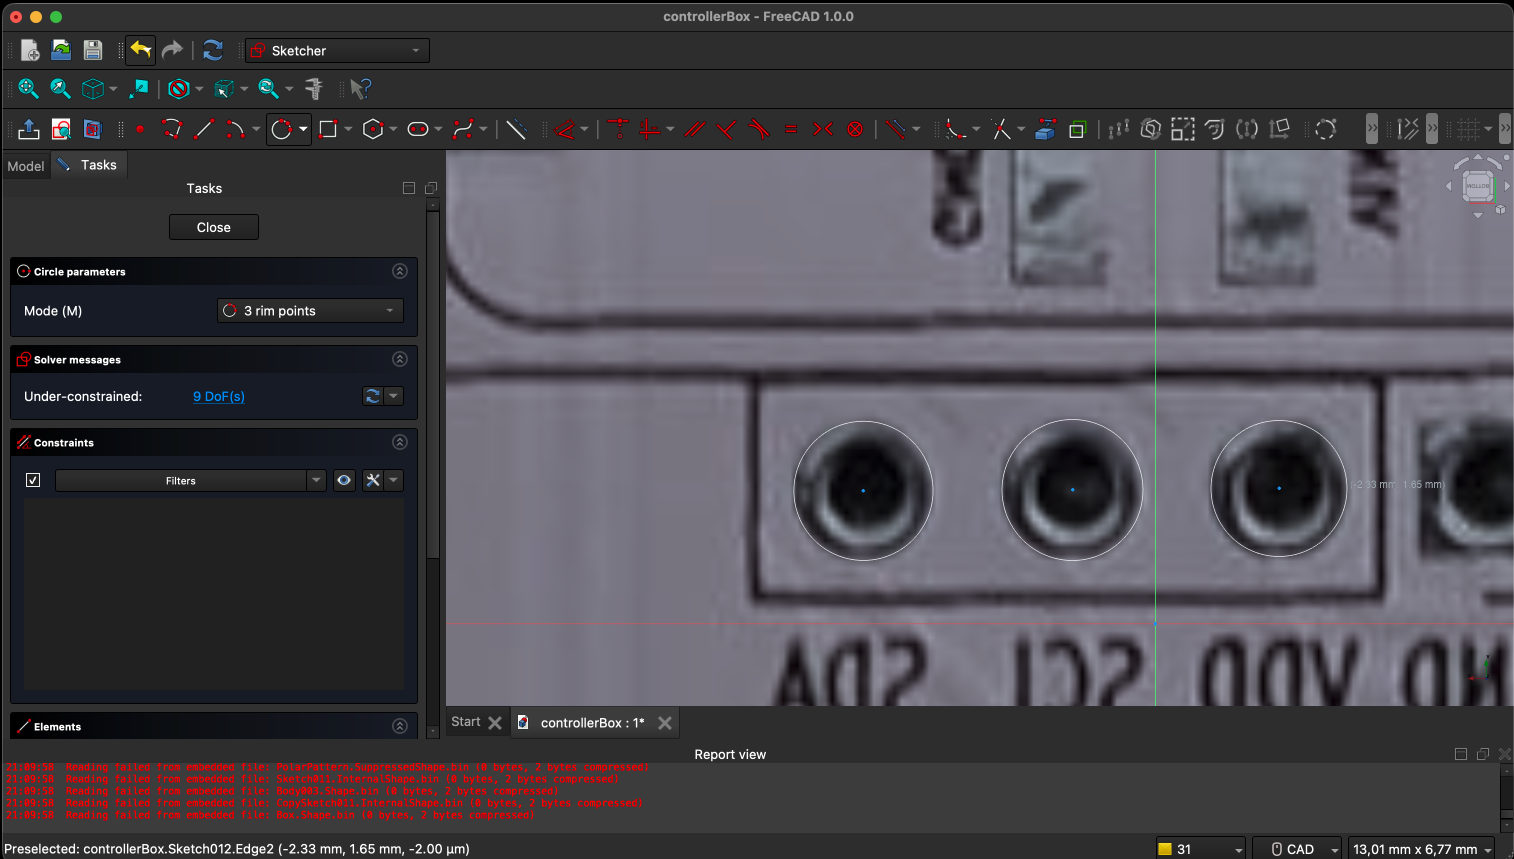
Task: Click the 9 DoF(s) link
Action: [x=218, y=396]
